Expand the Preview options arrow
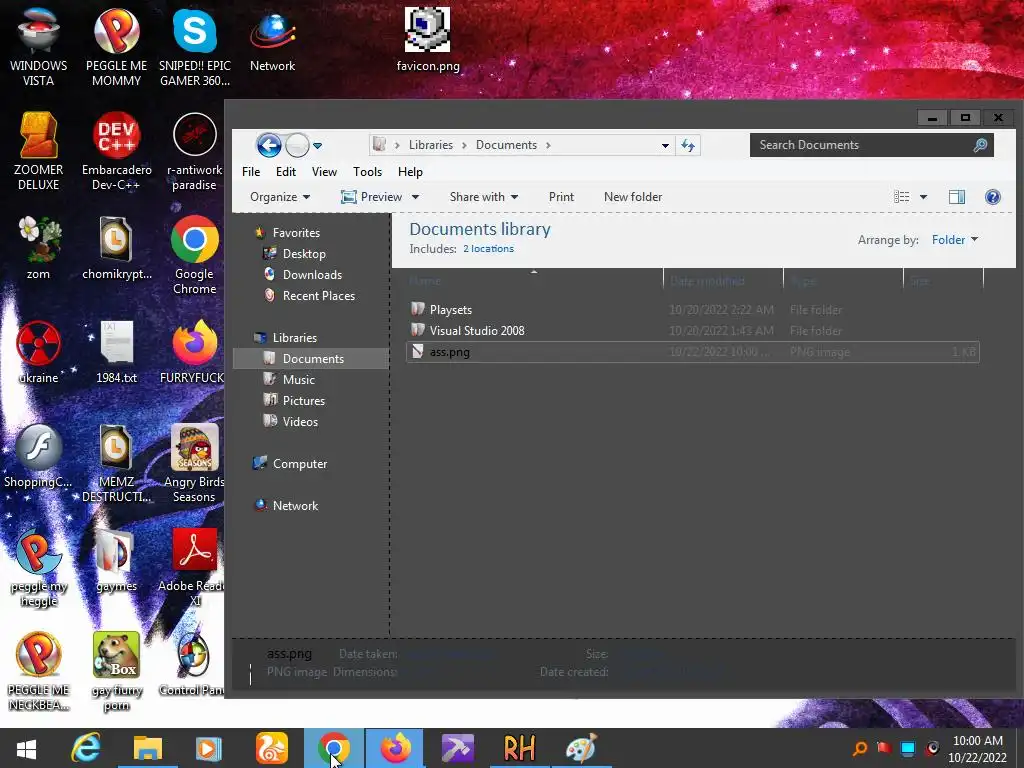This screenshot has height=768, width=1024. pos(415,197)
